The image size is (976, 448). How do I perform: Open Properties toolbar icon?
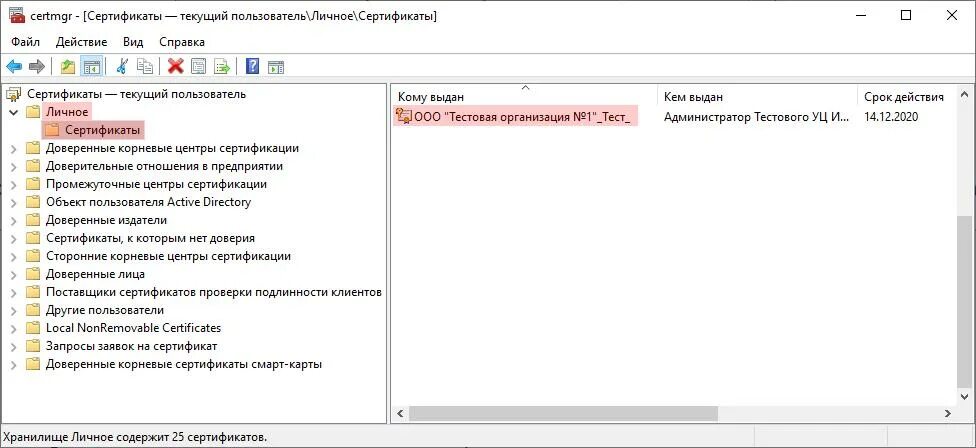[x=198, y=66]
